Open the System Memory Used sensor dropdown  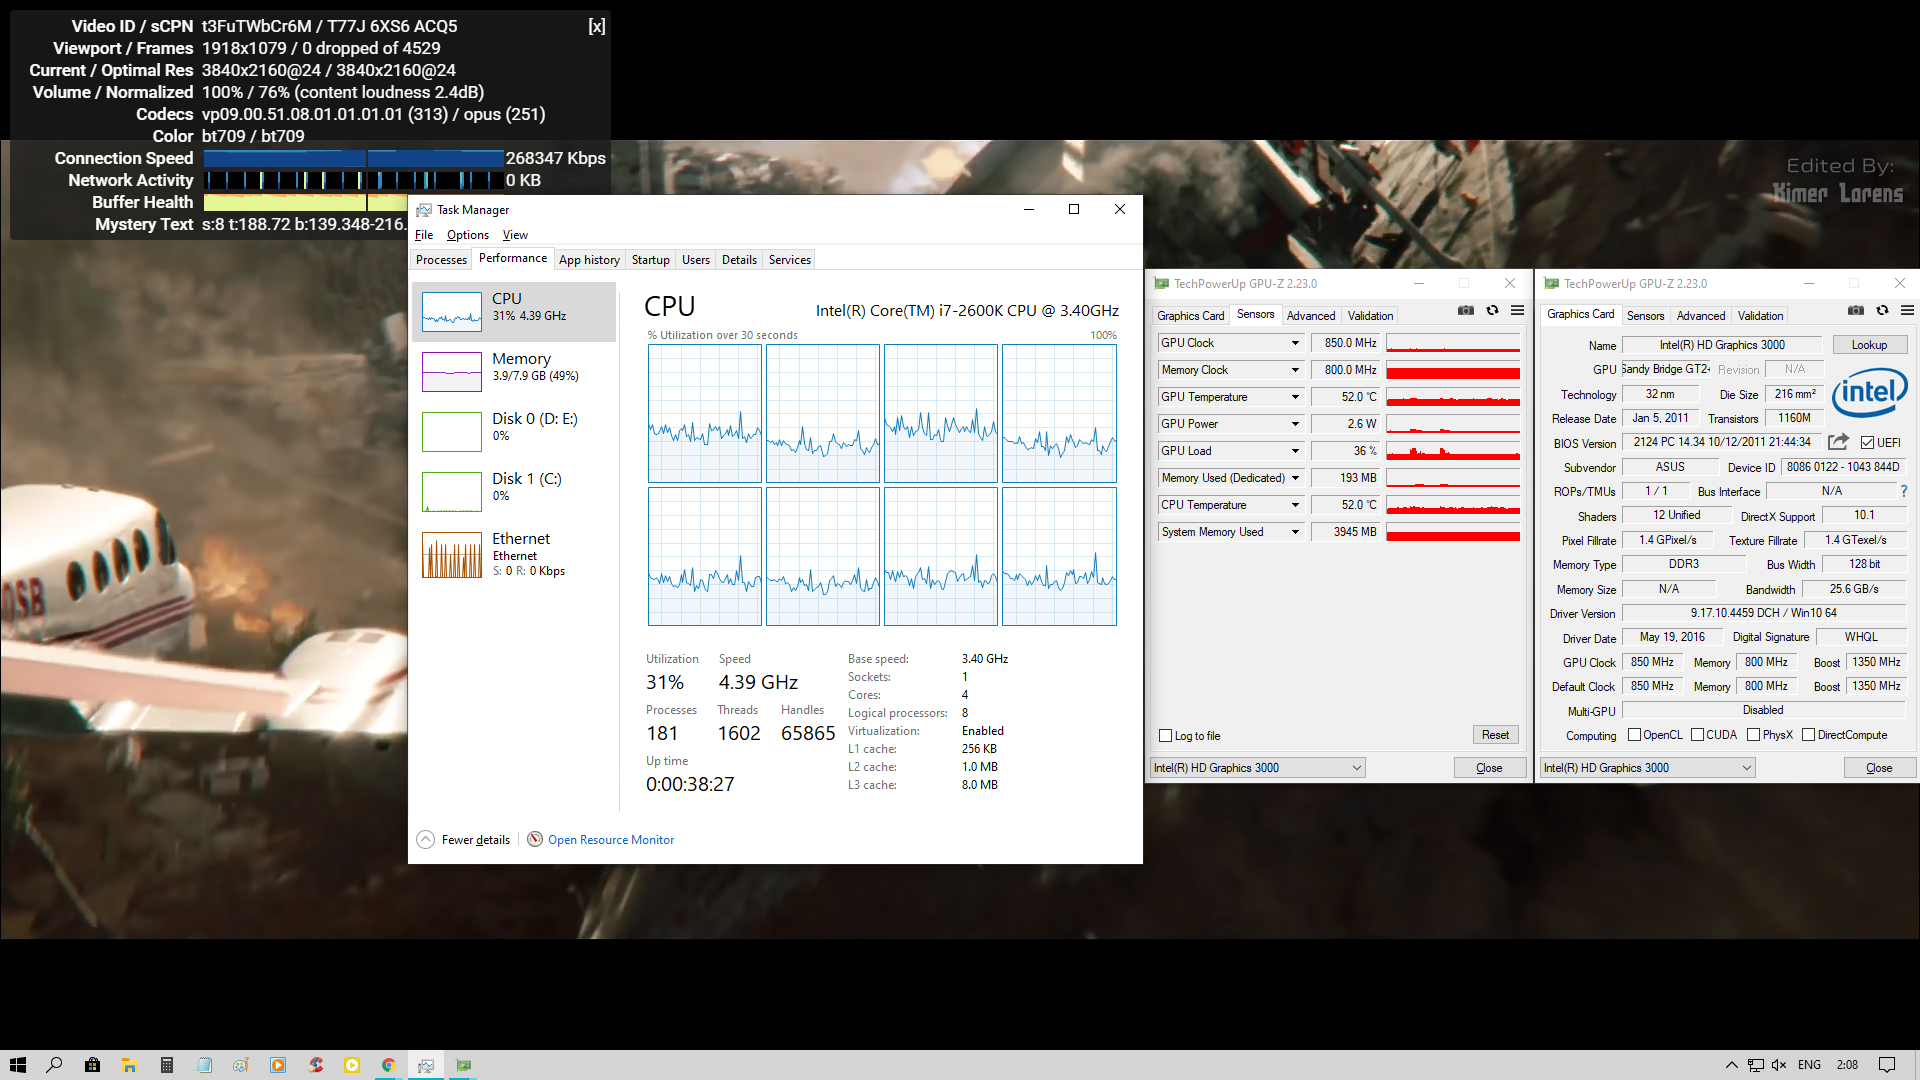[1295, 532]
